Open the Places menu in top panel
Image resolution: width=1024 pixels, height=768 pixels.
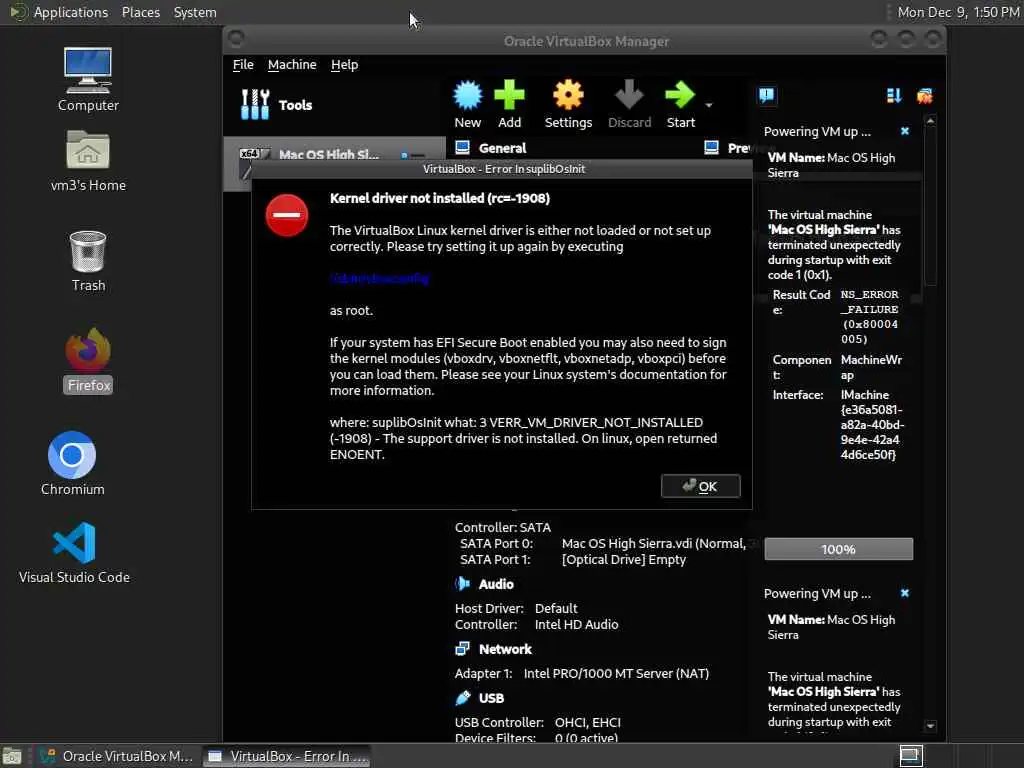pyautogui.click(x=140, y=12)
